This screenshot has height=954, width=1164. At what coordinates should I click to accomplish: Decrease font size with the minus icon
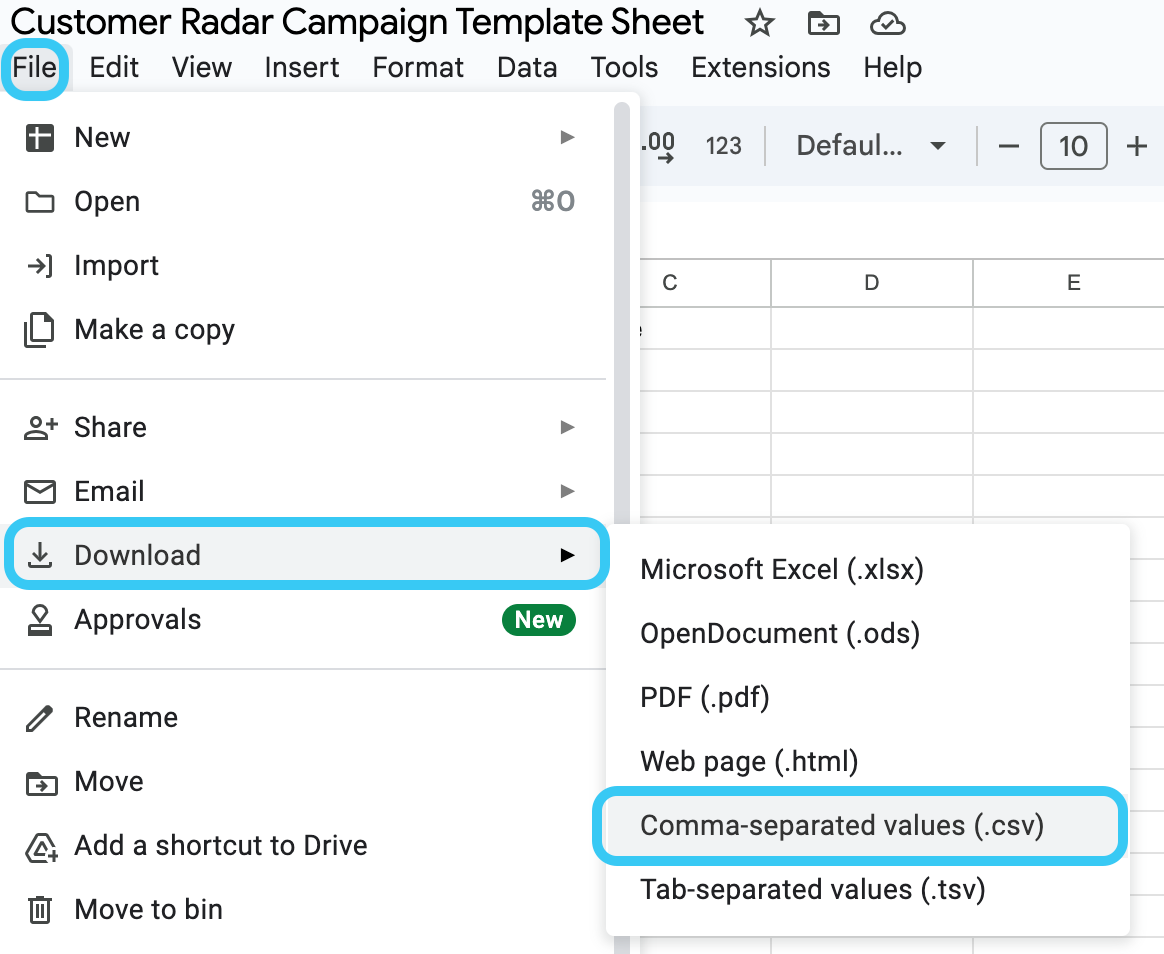(x=1008, y=146)
